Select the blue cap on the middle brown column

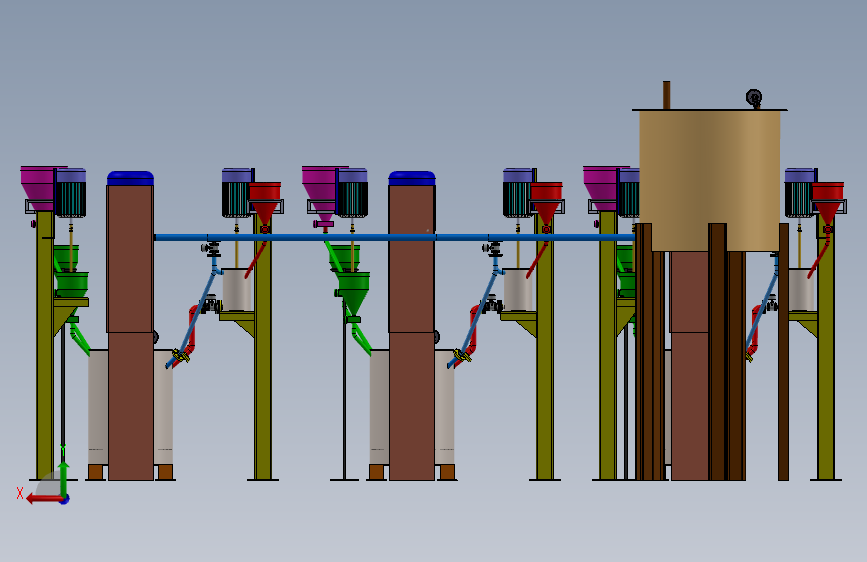point(412,178)
